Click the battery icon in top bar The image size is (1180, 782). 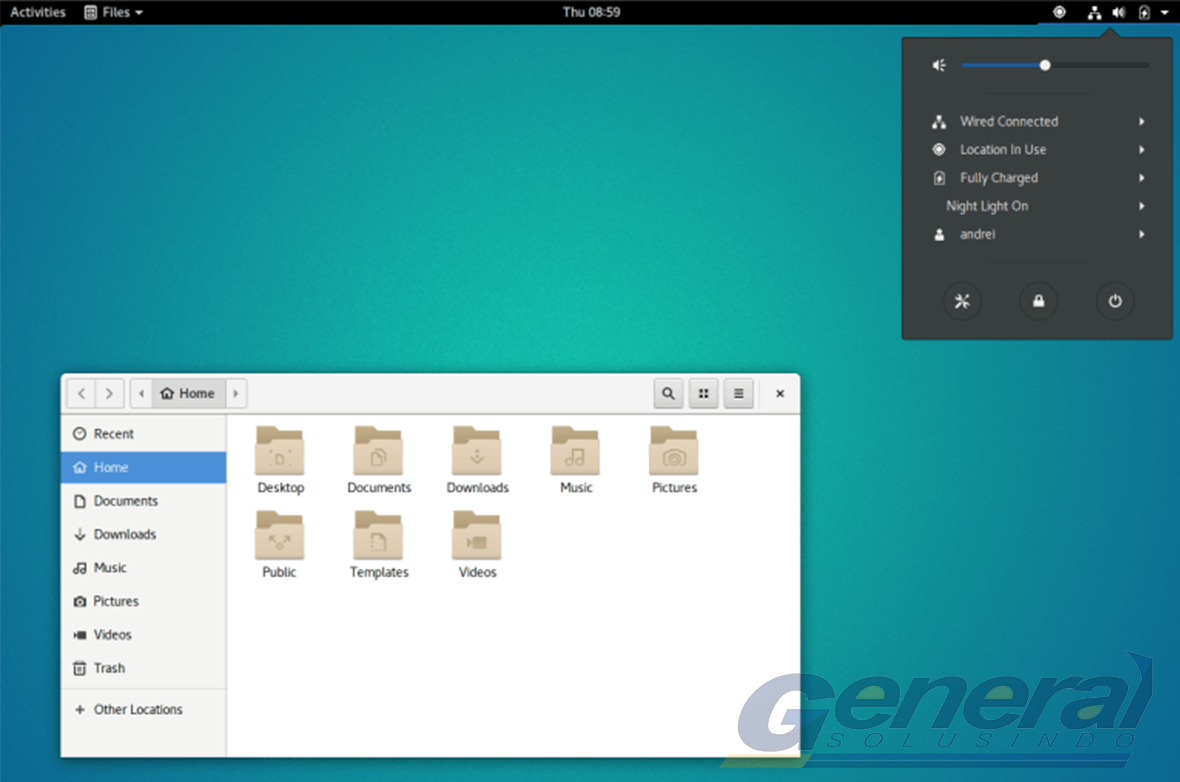click(x=1144, y=12)
